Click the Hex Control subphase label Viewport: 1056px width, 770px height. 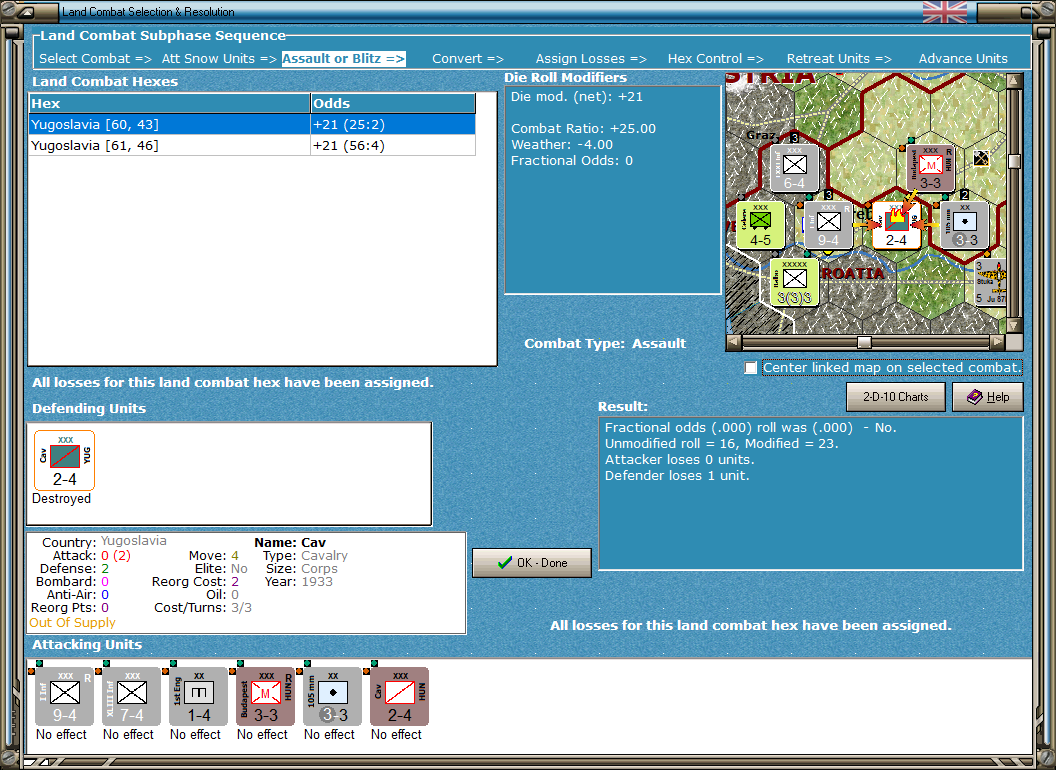[x=715, y=59]
